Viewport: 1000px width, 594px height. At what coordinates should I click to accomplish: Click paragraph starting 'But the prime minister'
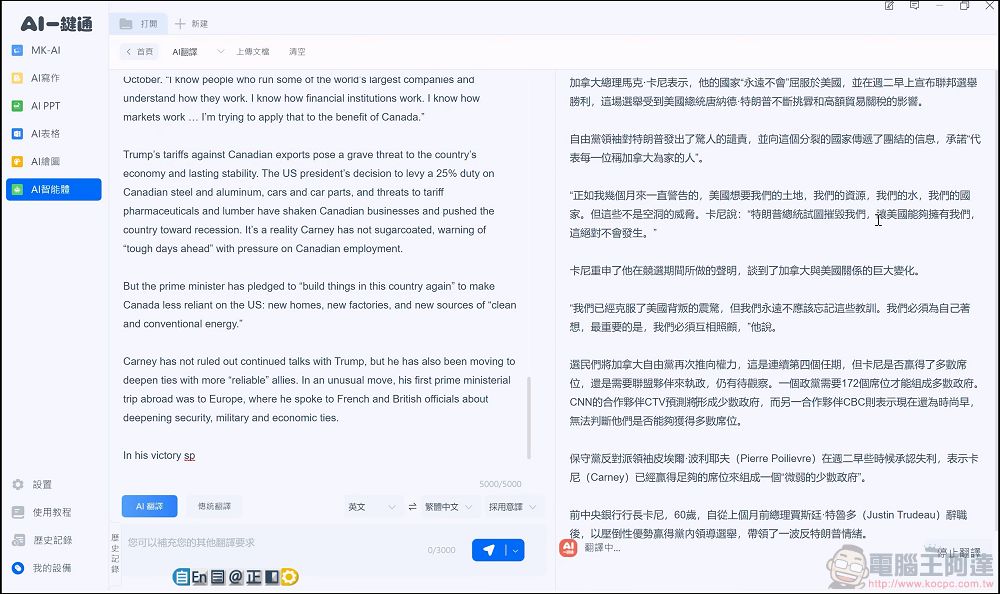pos(320,305)
